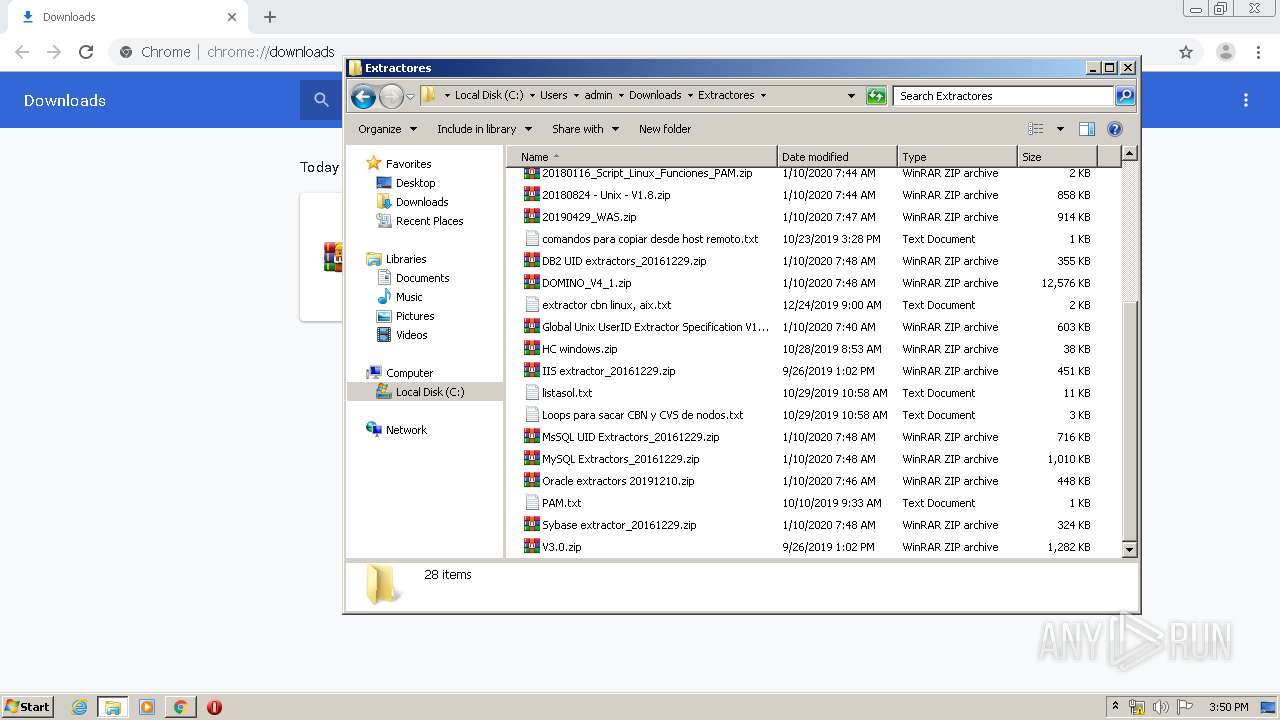
Task: Click the Explorer Forward navigation arrow
Action: pyautogui.click(x=391, y=96)
